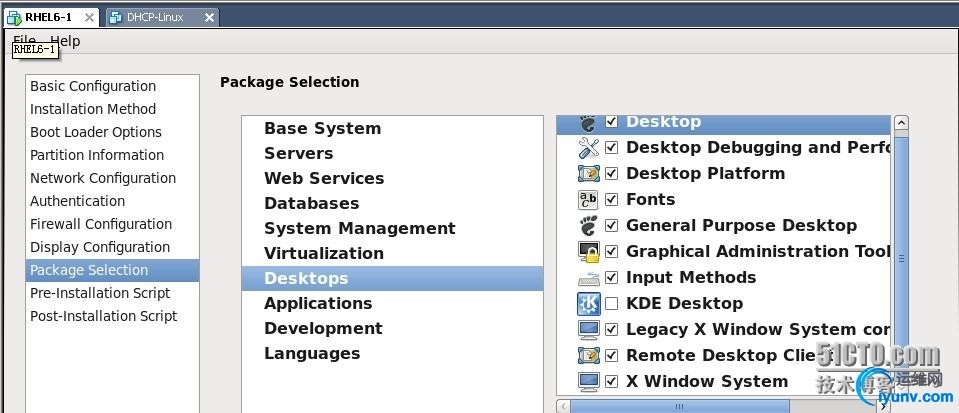The width and height of the screenshot is (959, 413).
Task: Uncheck the Fonts checkbox
Action: 611,199
